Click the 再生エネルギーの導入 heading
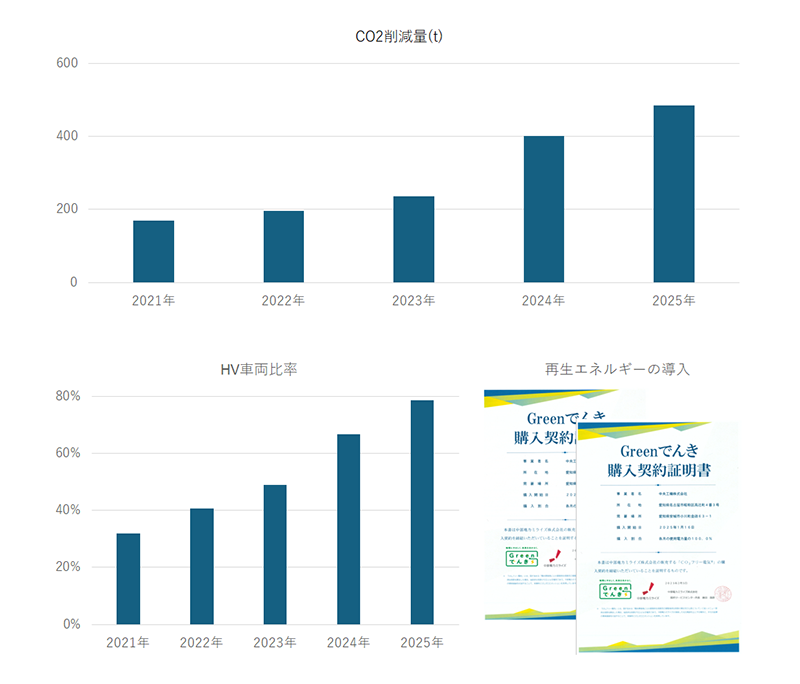Screen dimensions: 800x684 pyautogui.click(x=617, y=370)
